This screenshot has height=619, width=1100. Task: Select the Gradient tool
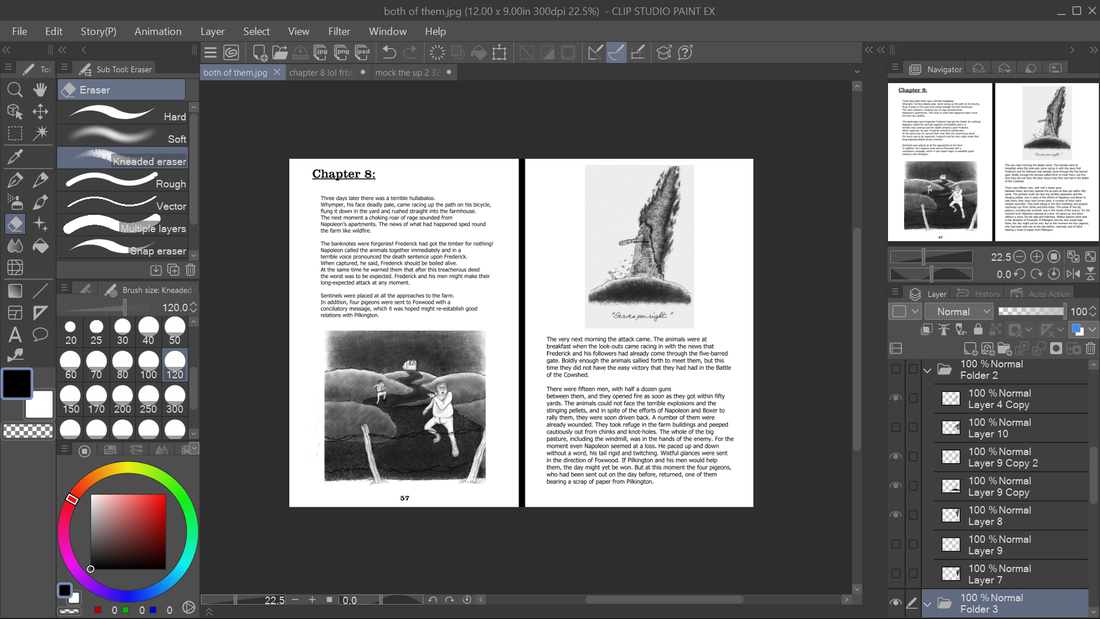(x=15, y=291)
